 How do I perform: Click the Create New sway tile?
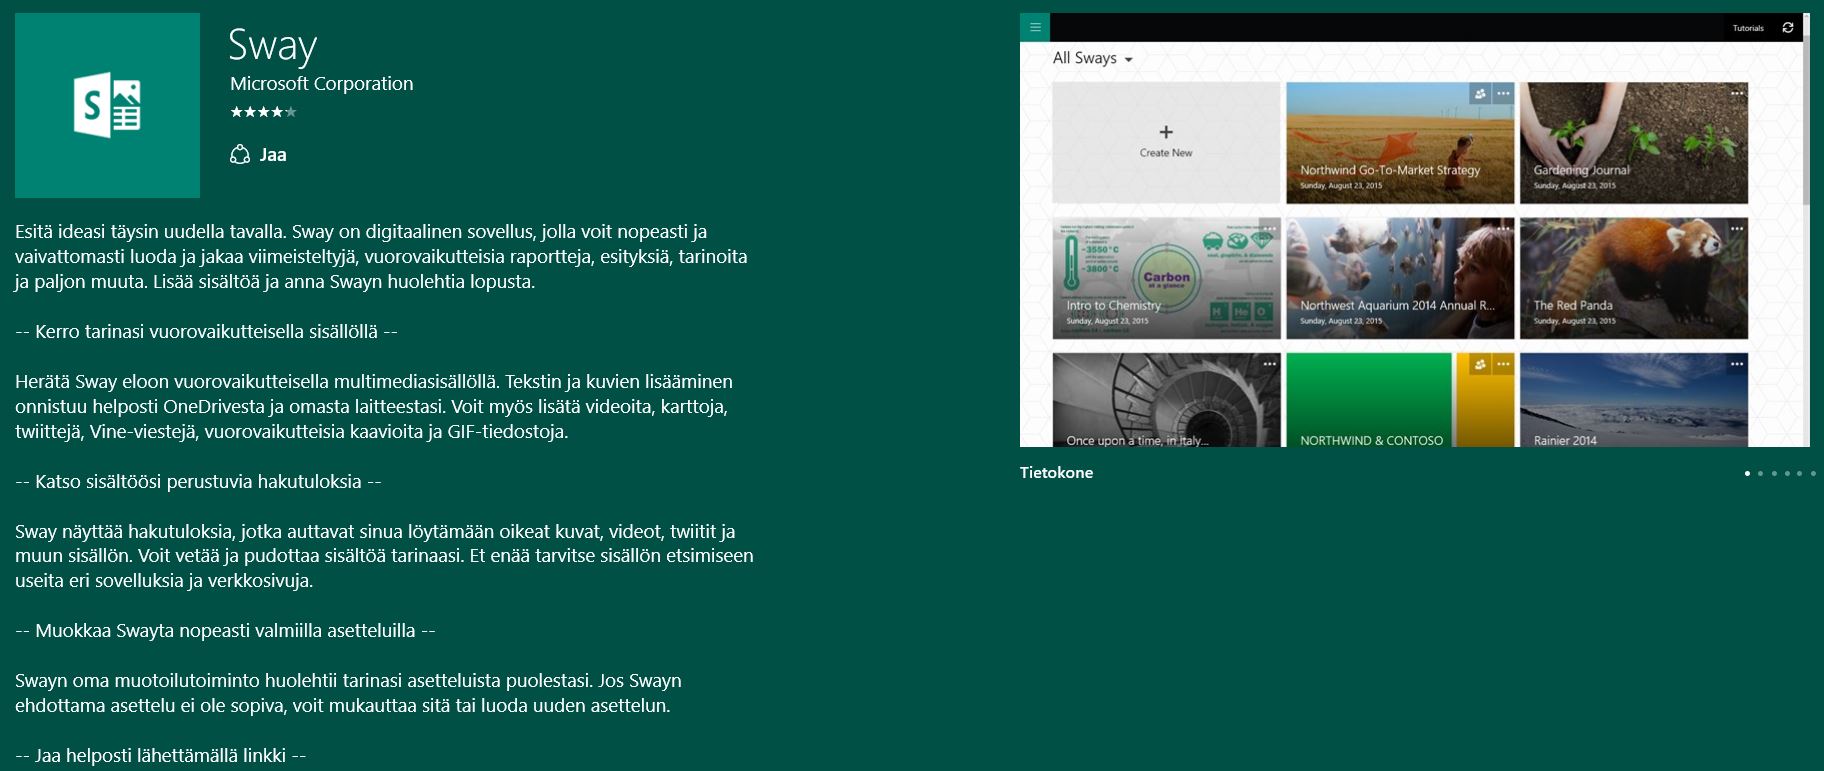[1166, 142]
